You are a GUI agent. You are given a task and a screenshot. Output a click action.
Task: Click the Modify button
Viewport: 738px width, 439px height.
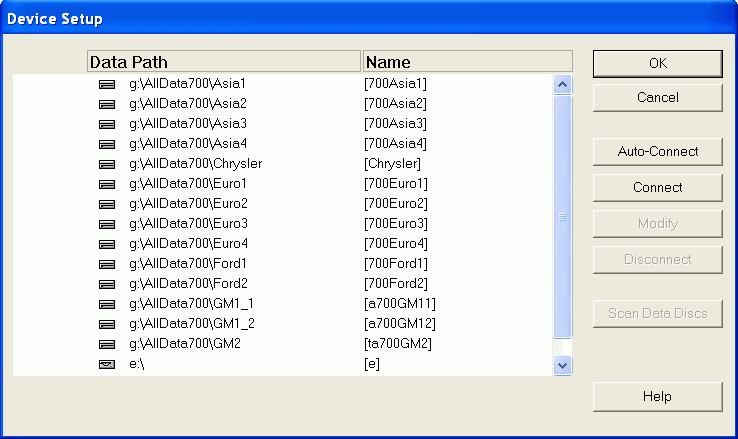(x=658, y=223)
